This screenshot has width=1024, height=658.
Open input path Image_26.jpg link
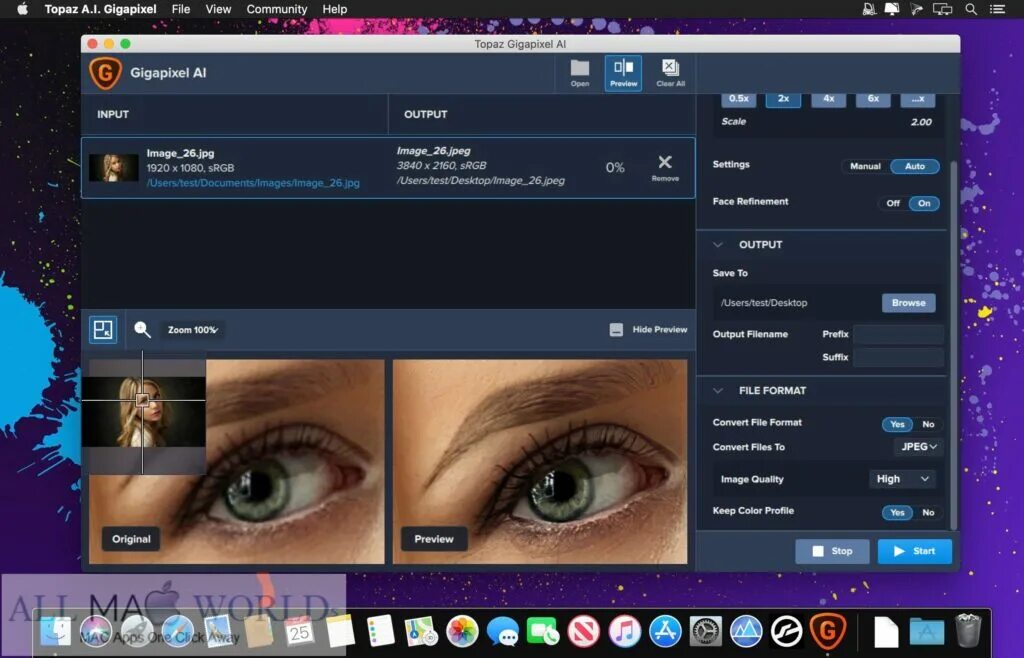(x=253, y=183)
